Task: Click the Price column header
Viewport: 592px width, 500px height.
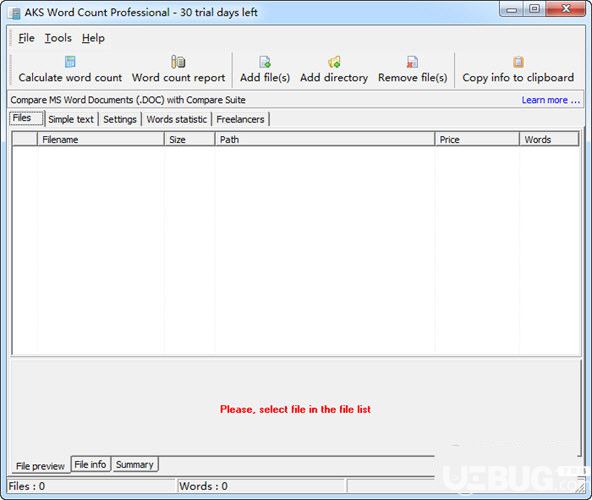Action: pyautogui.click(x=477, y=139)
